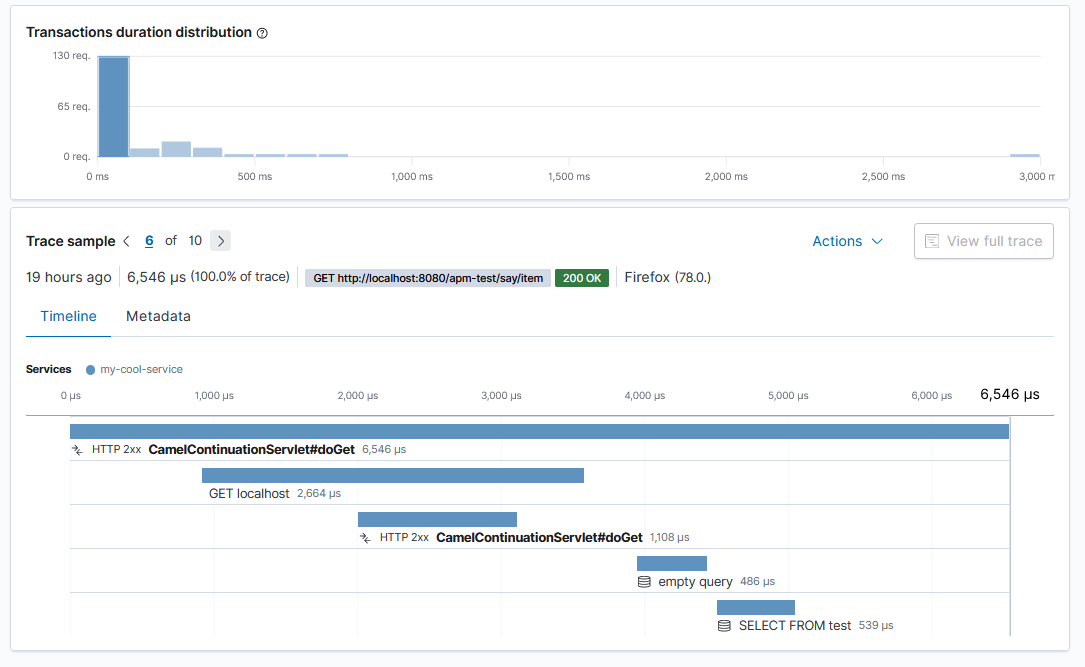Click the transaction icon before first CamelContinuationServlet#doGet
Screen dimensions: 1085x667
pyautogui.click(x=78, y=450)
